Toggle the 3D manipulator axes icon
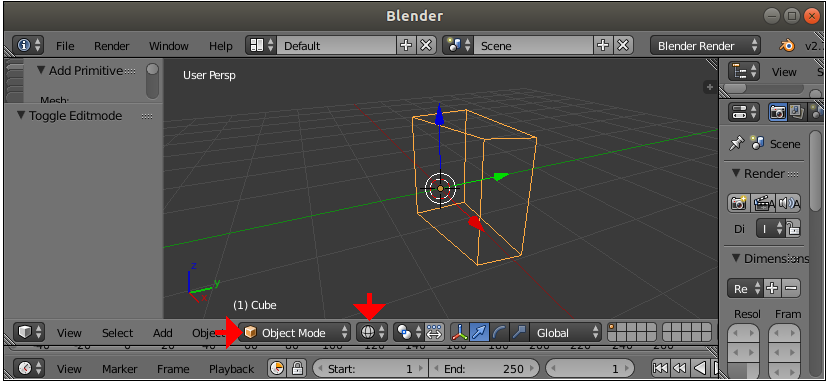829x383 pixels. [x=460, y=333]
